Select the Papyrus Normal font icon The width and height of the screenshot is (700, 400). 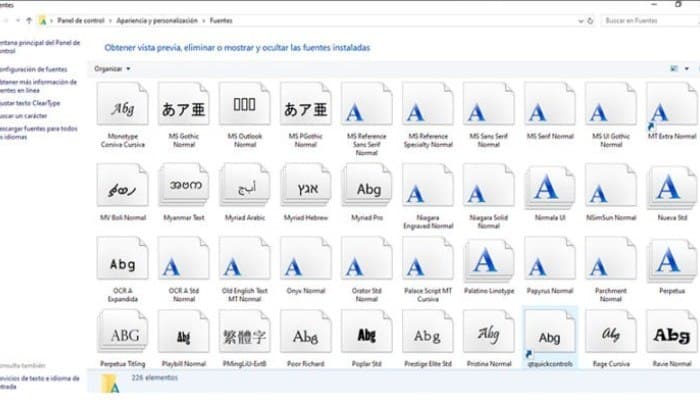click(550, 259)
